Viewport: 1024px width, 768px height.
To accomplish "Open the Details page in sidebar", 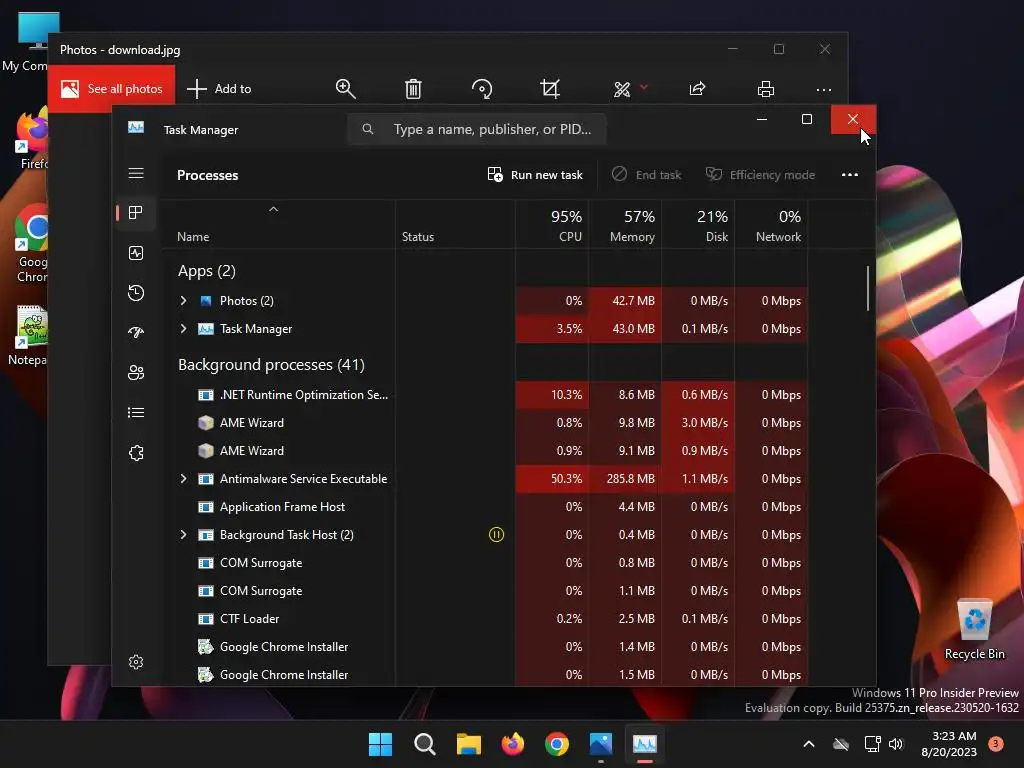I will point(136,412).
